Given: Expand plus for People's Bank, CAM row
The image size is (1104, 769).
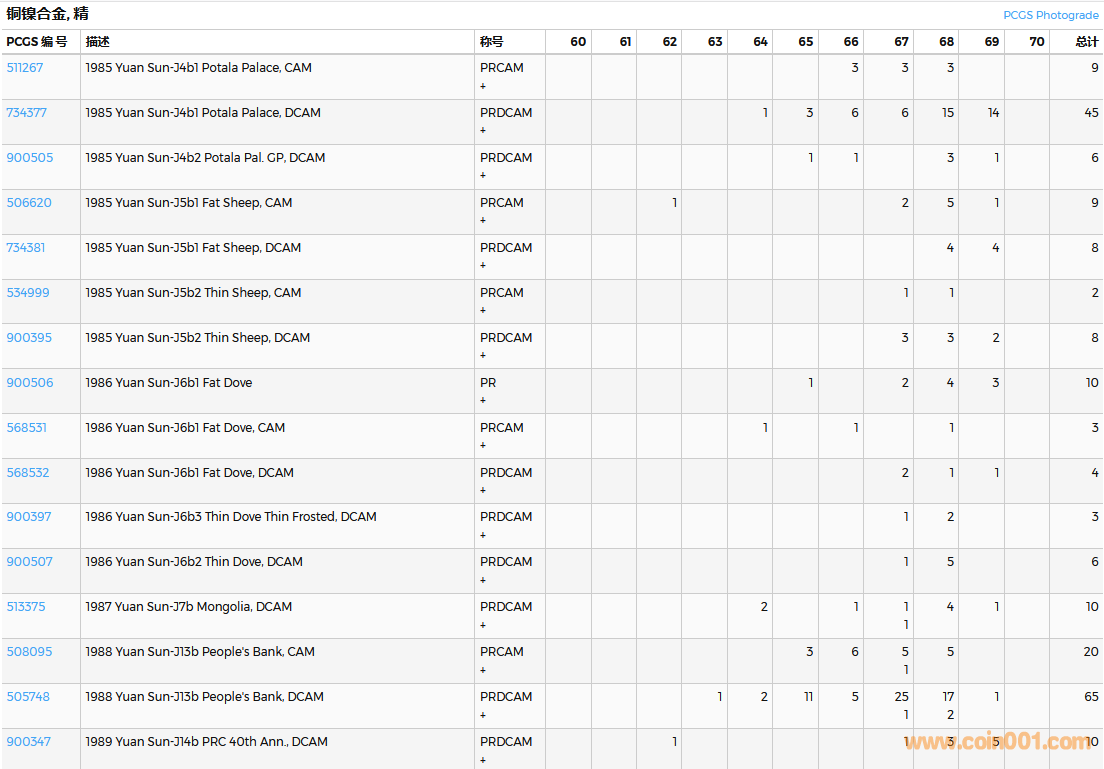Looking at the screenshot, I should click(x=483, y=670).
